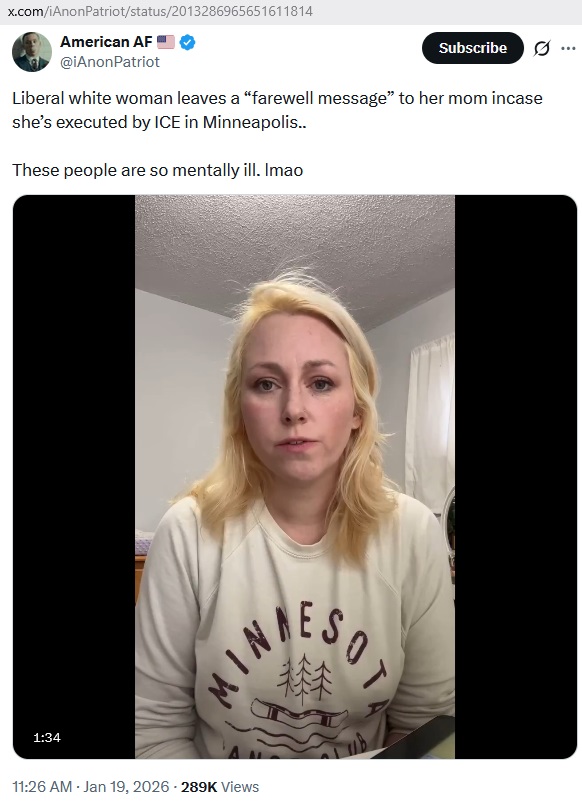This screenshot has height=802, width=582.
Task: Click the left black letterbox of the video
Action: pos(74,476)
